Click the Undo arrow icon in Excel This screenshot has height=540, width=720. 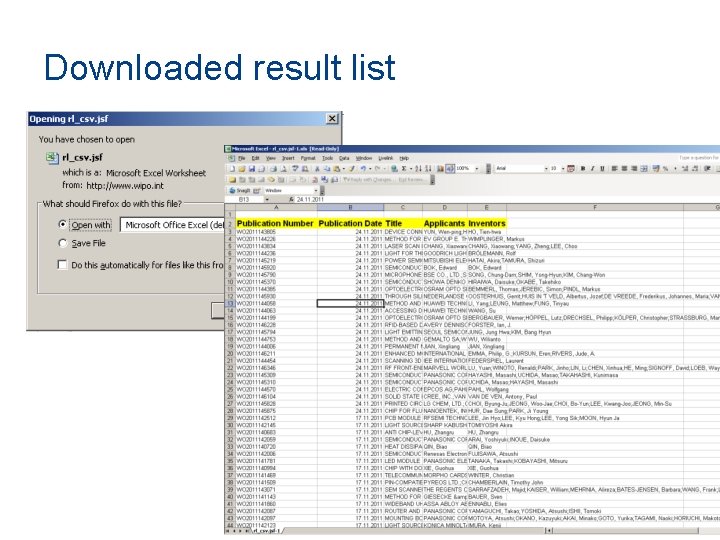[x=363, y=169]
